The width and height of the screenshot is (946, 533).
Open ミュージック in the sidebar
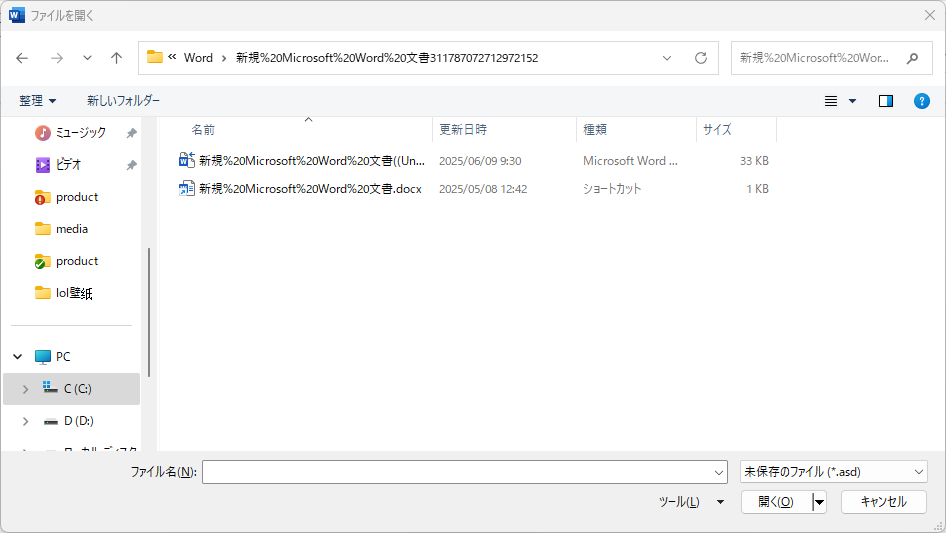(x=81, y=133)
